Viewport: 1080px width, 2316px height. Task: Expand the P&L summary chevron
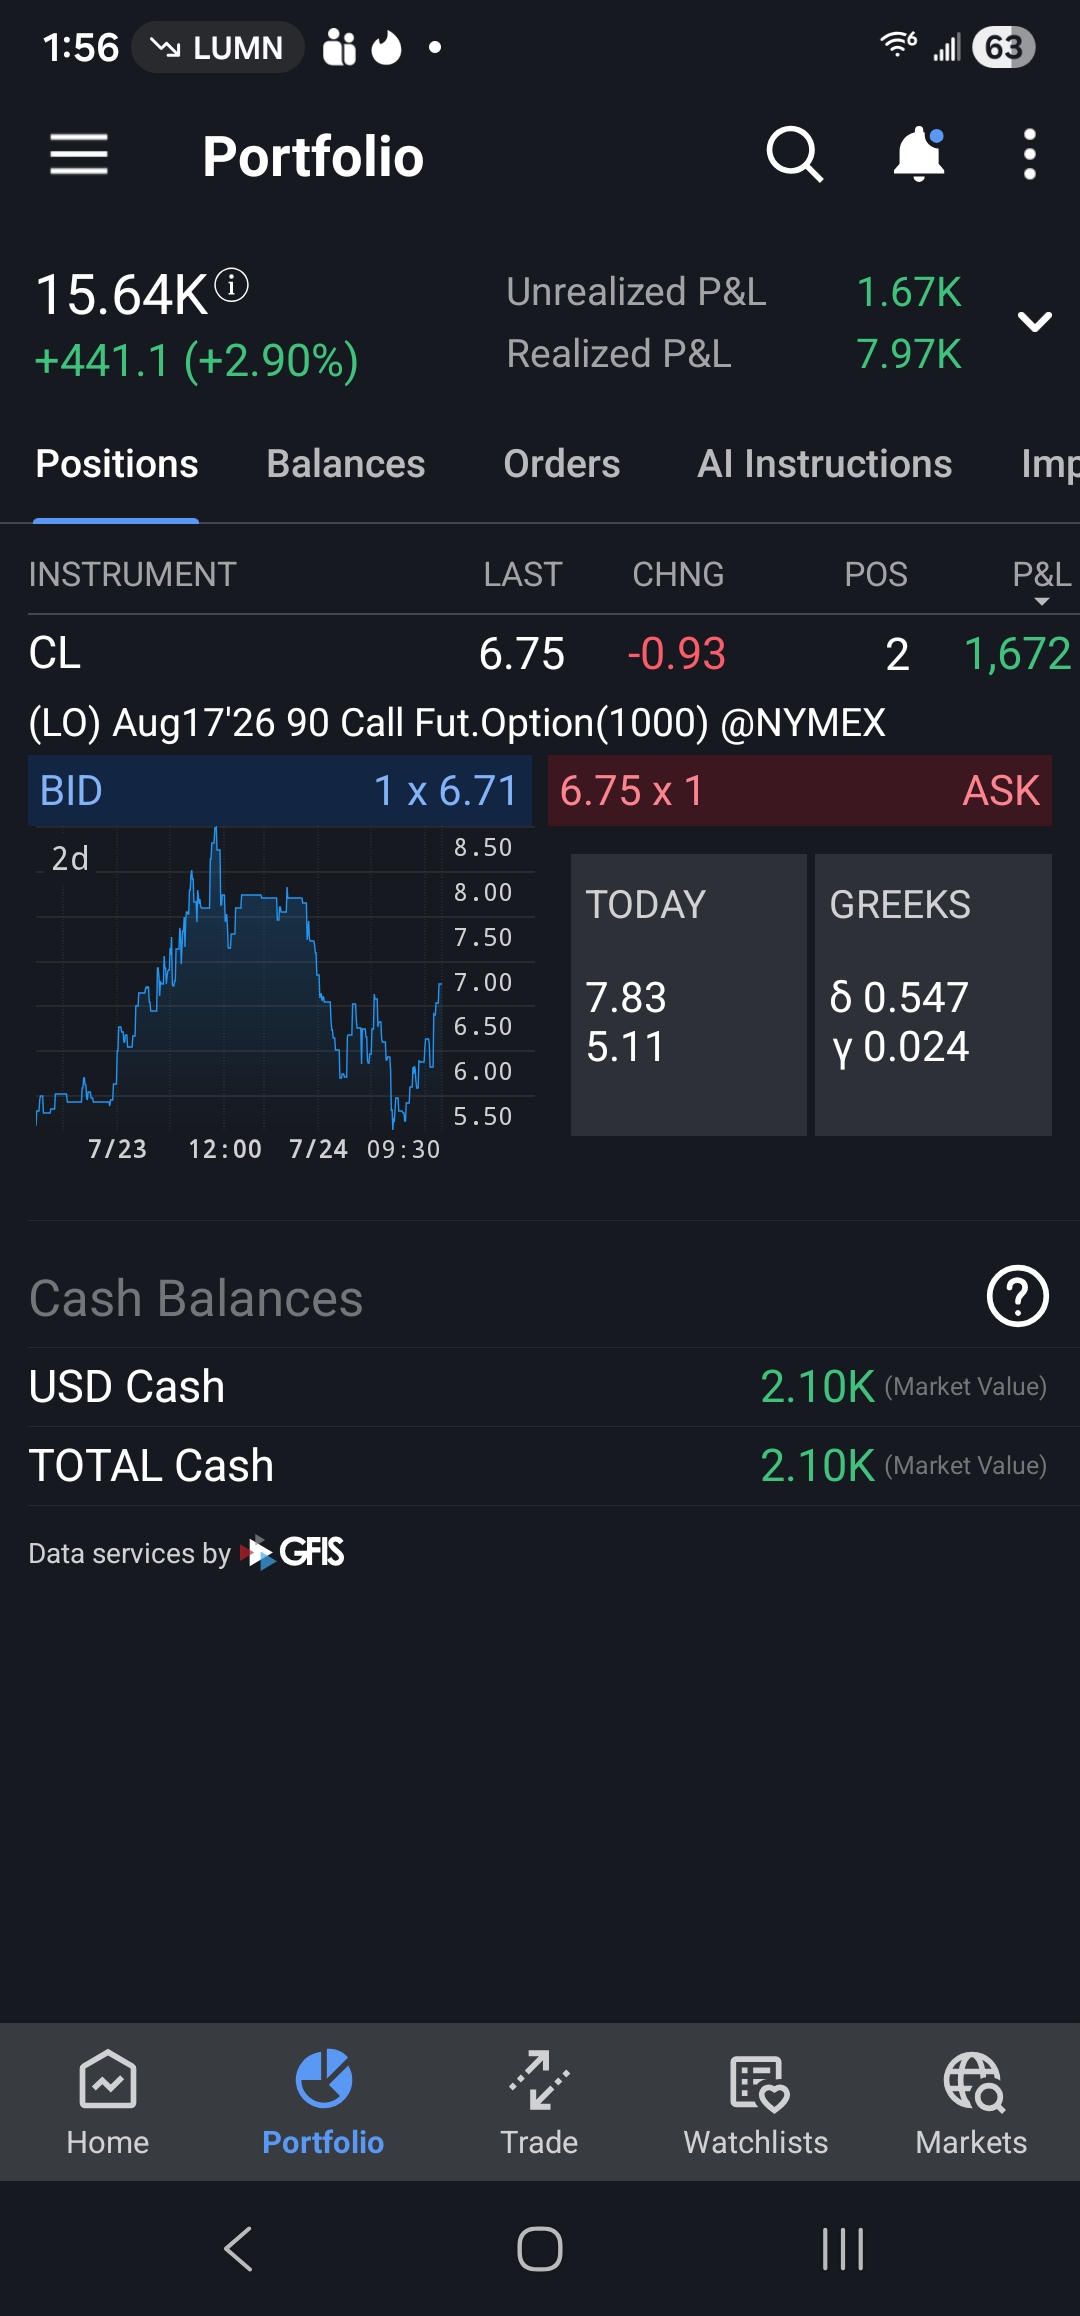tap(1034, 322)
